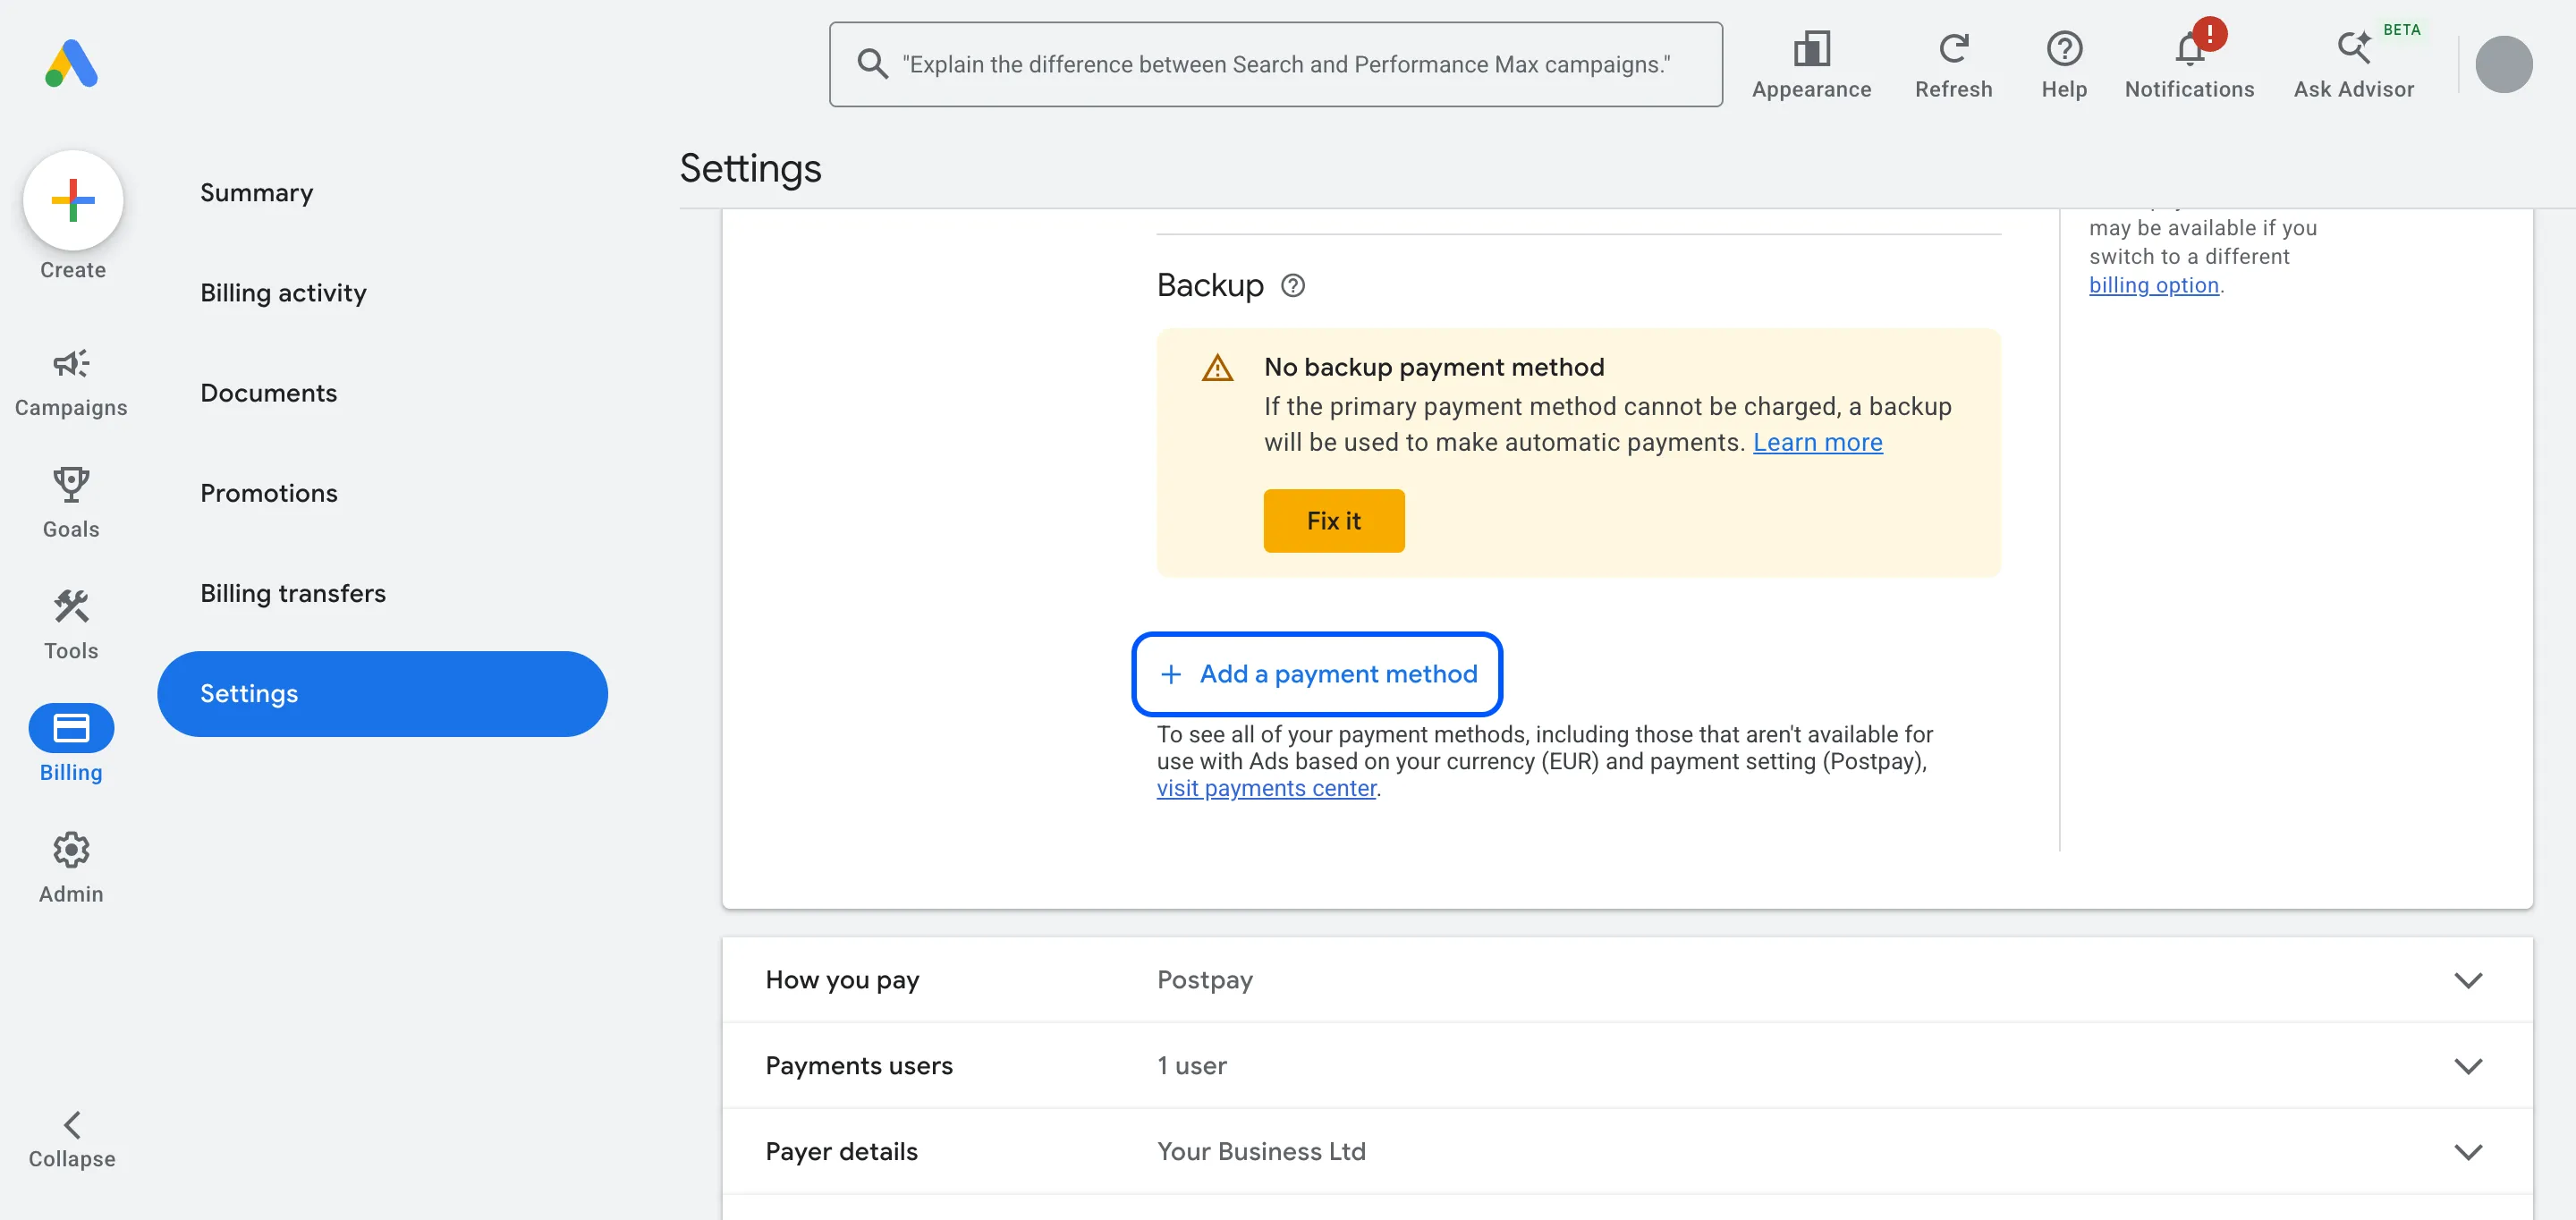This screenshot has height=1220, width=2576.
Task: Open Documents menu item
Action: [268, 393]
